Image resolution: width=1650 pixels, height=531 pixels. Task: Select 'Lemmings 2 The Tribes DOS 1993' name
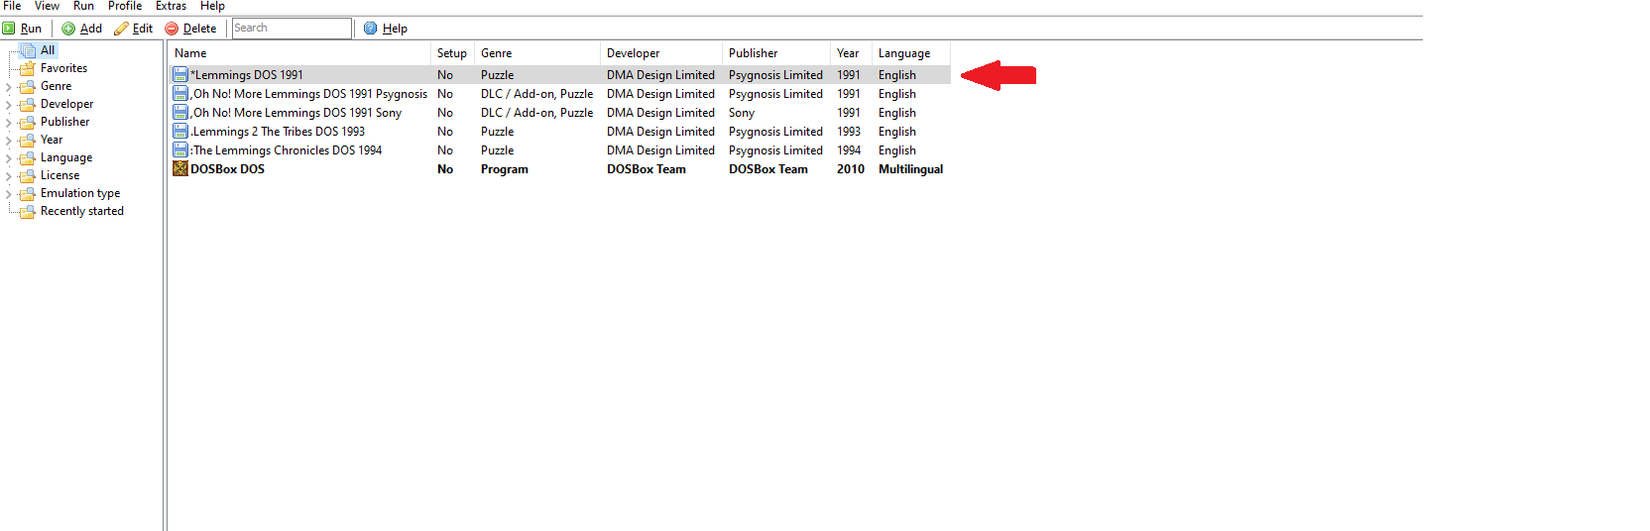point(278,132)
